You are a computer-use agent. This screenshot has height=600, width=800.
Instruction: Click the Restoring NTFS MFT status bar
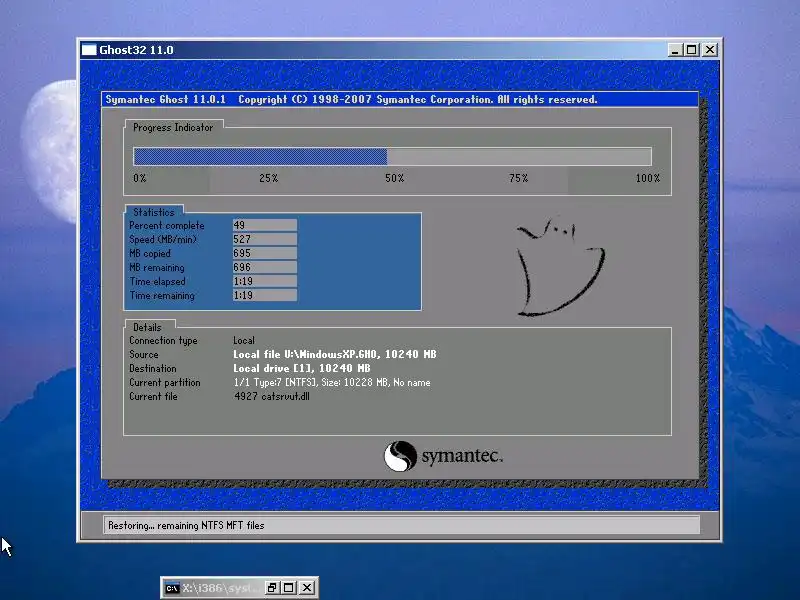pos(402,525)
